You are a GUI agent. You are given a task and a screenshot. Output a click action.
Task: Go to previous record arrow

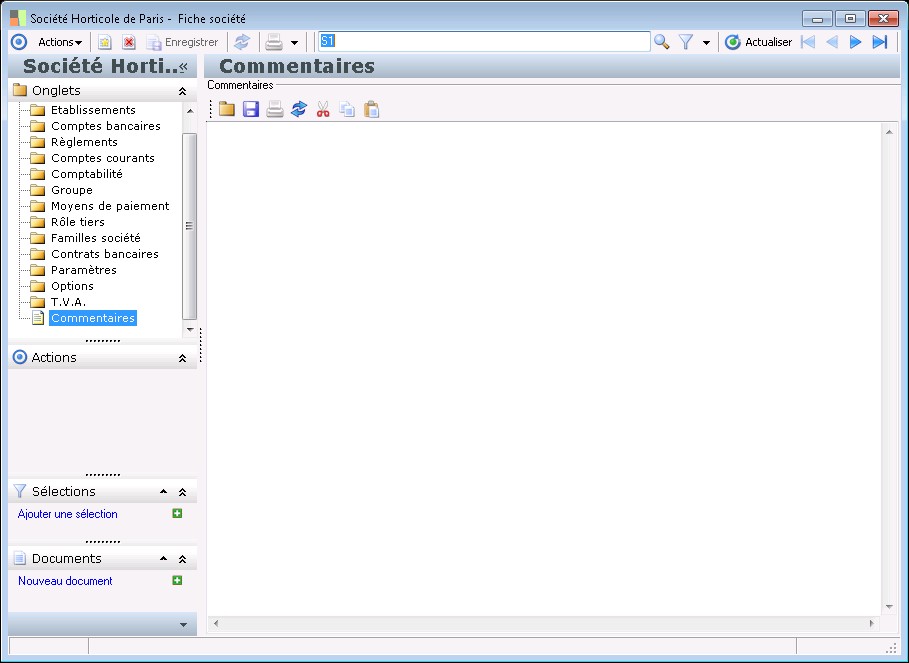click(832, 42)
